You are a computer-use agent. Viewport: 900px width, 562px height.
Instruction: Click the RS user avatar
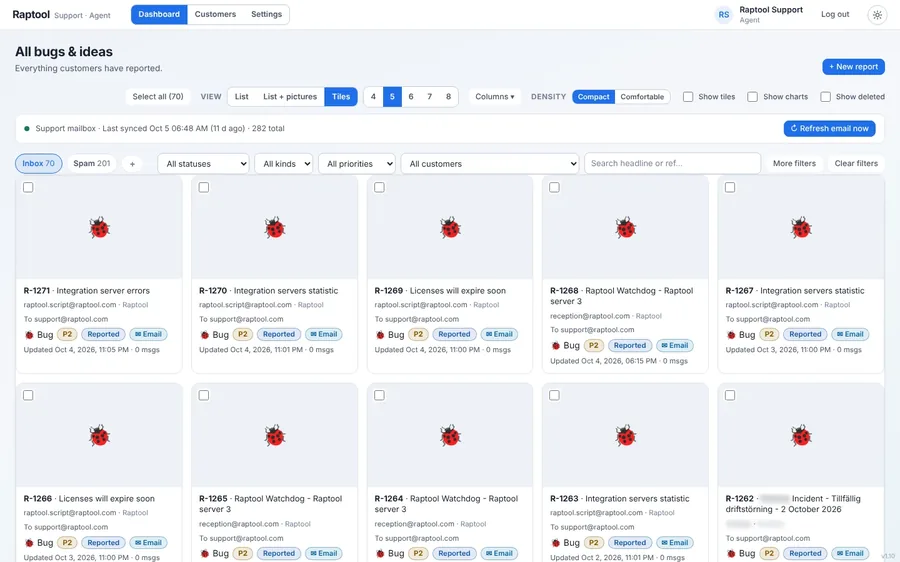tap(724, 15)
